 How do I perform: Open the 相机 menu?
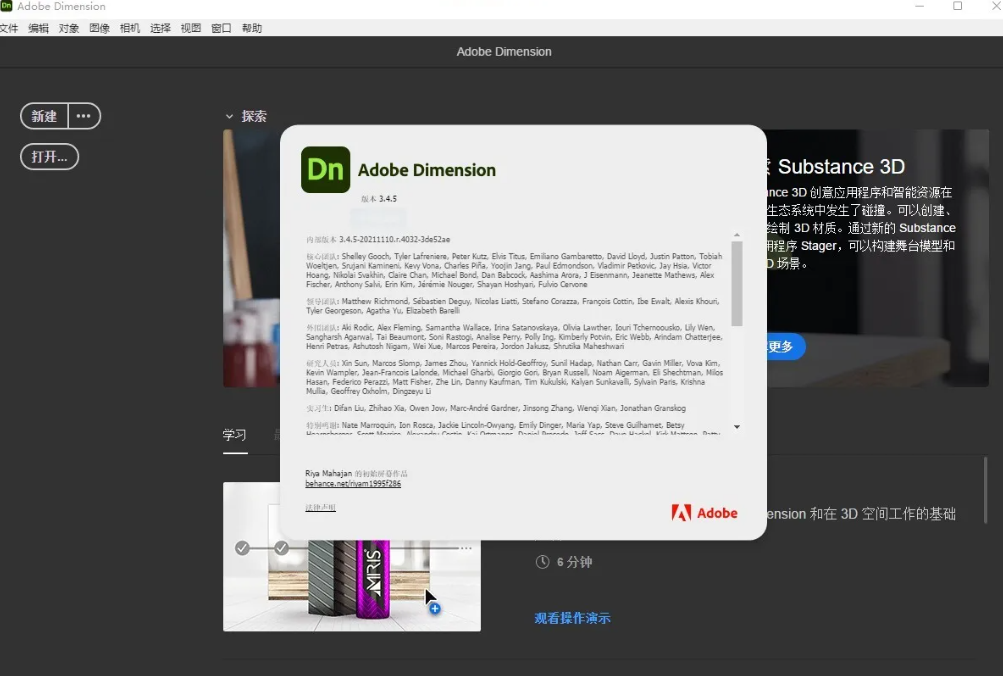point(129,28)
